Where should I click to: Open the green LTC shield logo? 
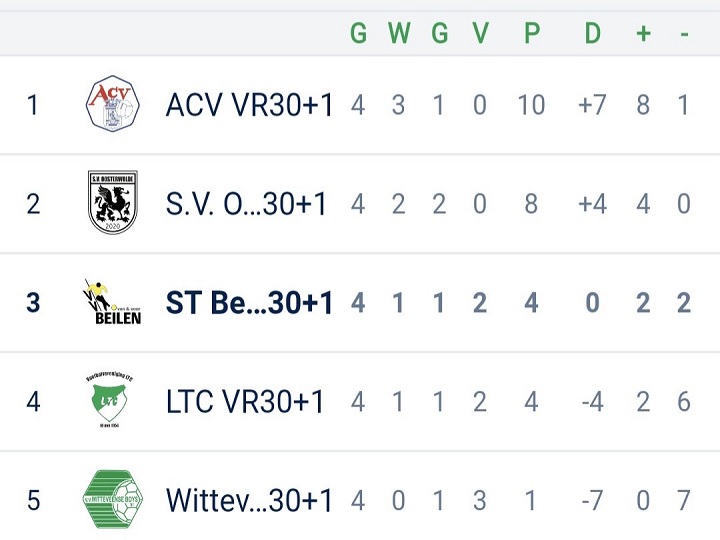click(110, 401)
